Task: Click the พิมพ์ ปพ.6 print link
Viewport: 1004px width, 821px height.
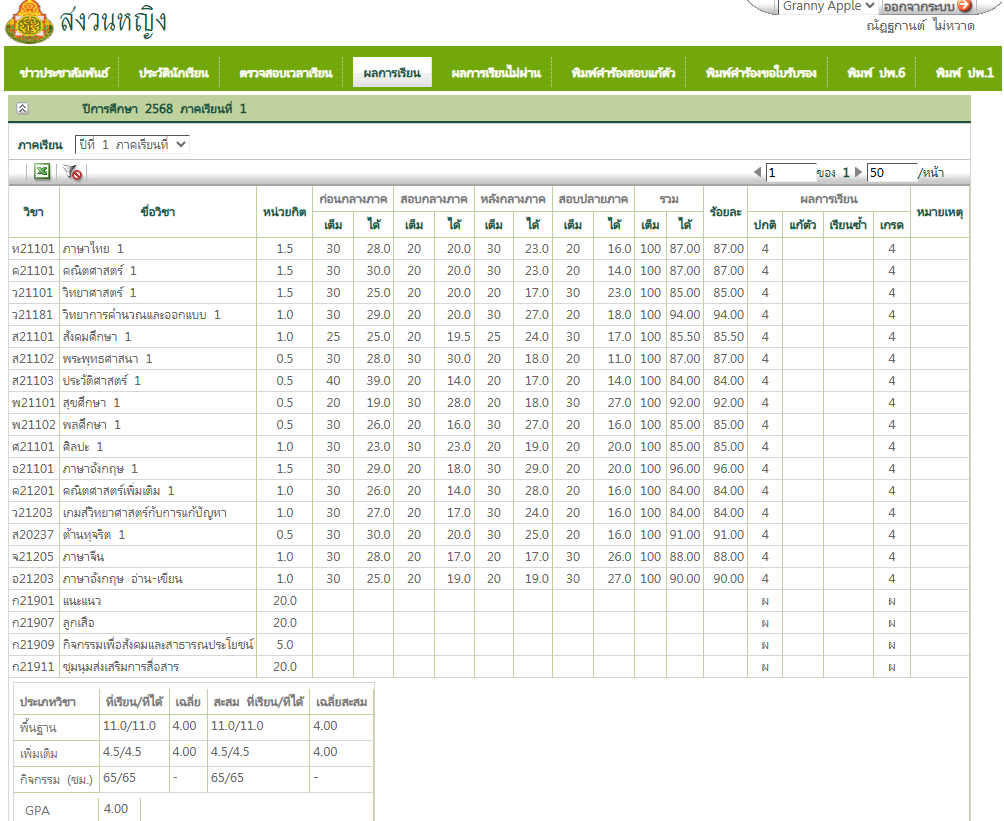Action: (876, 73)
